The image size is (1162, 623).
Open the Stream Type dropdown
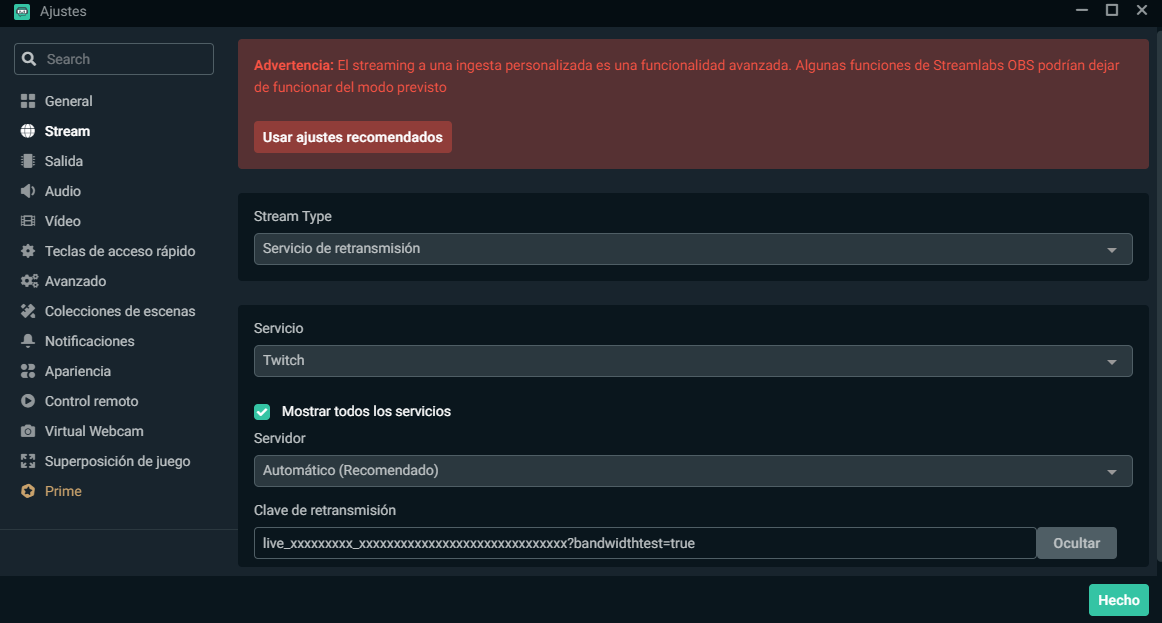pyautogui.click(x=693, y=248)
